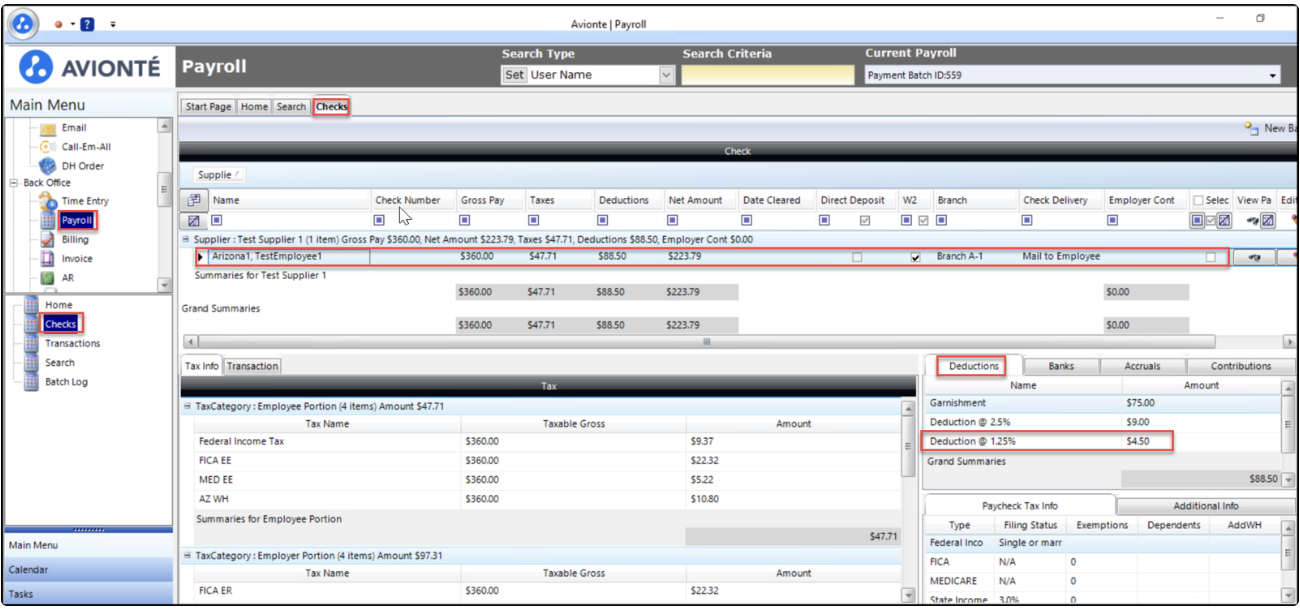The height and width of the screenshot is (610, 1300).
Task: Click the check grid horizontal scrollbar
Action: tap(706, 342)
